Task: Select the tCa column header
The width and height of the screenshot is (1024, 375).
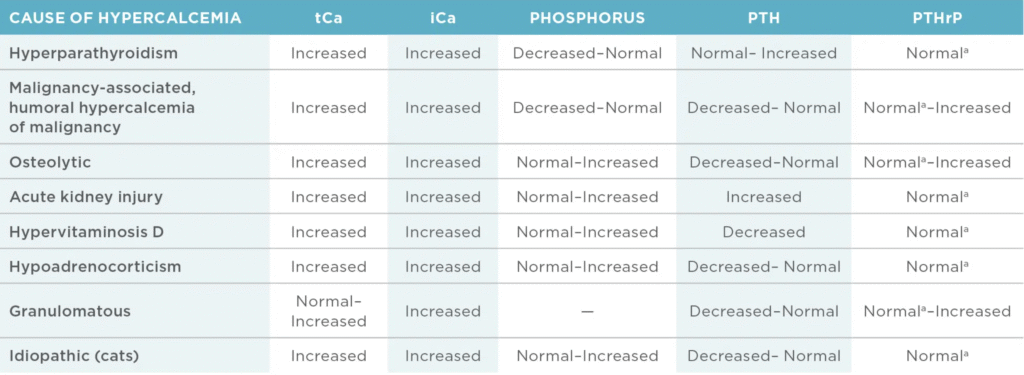Action: [x=328, y=18]
